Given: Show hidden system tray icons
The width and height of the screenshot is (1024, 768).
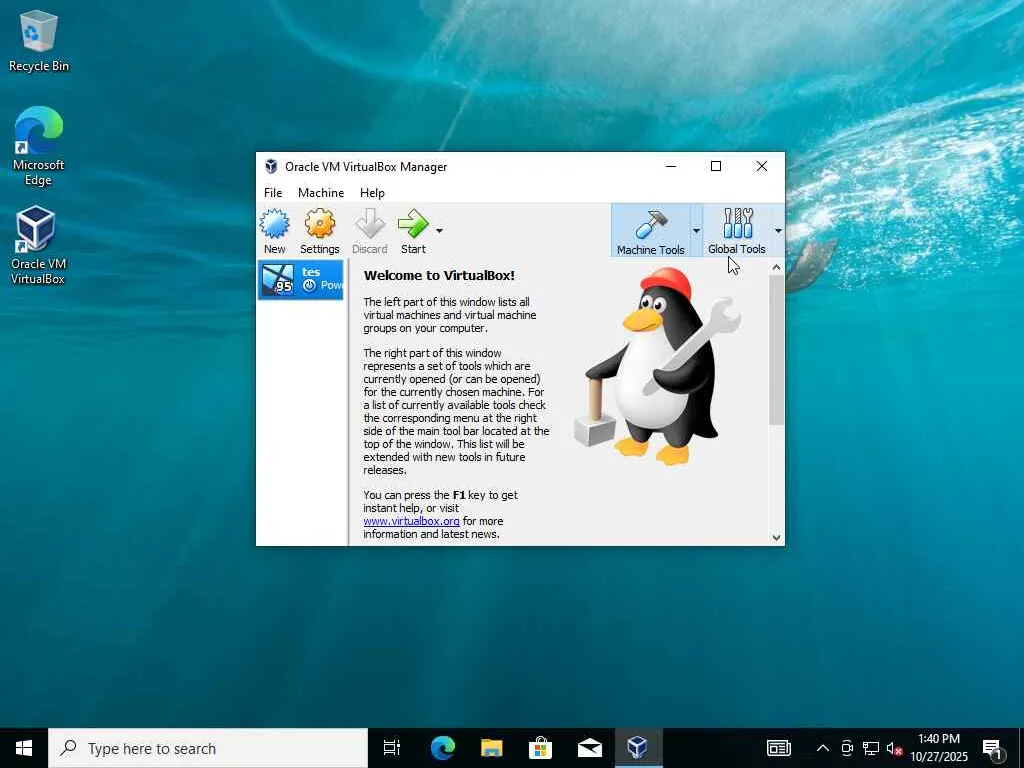Looking at the screenshot, I should click(x=823, y=748).
